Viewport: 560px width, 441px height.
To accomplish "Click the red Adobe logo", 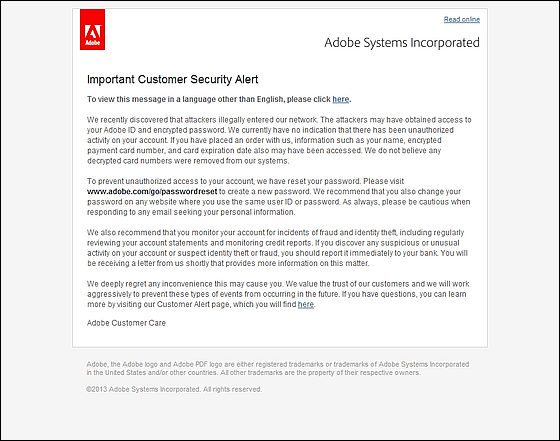I will [92, 29].
